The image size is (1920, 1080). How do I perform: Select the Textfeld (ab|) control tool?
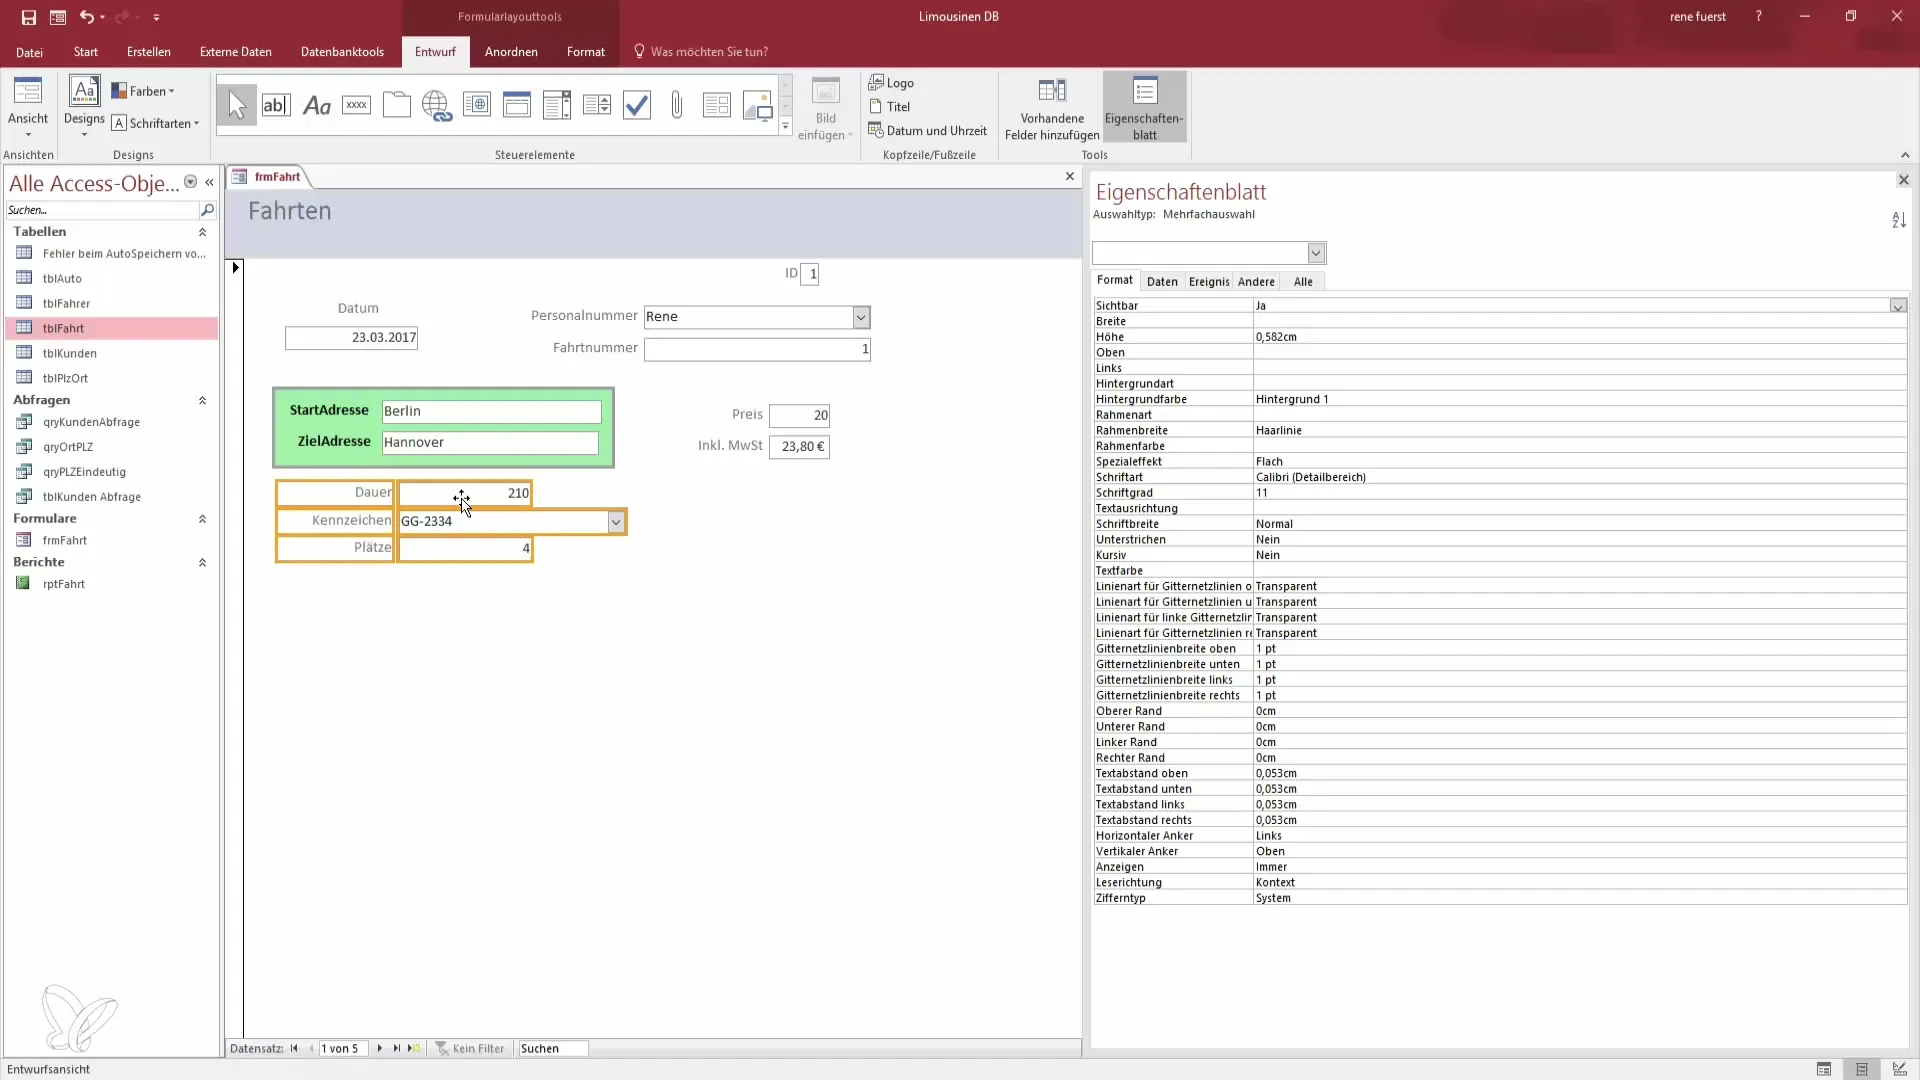coord(276,105)
